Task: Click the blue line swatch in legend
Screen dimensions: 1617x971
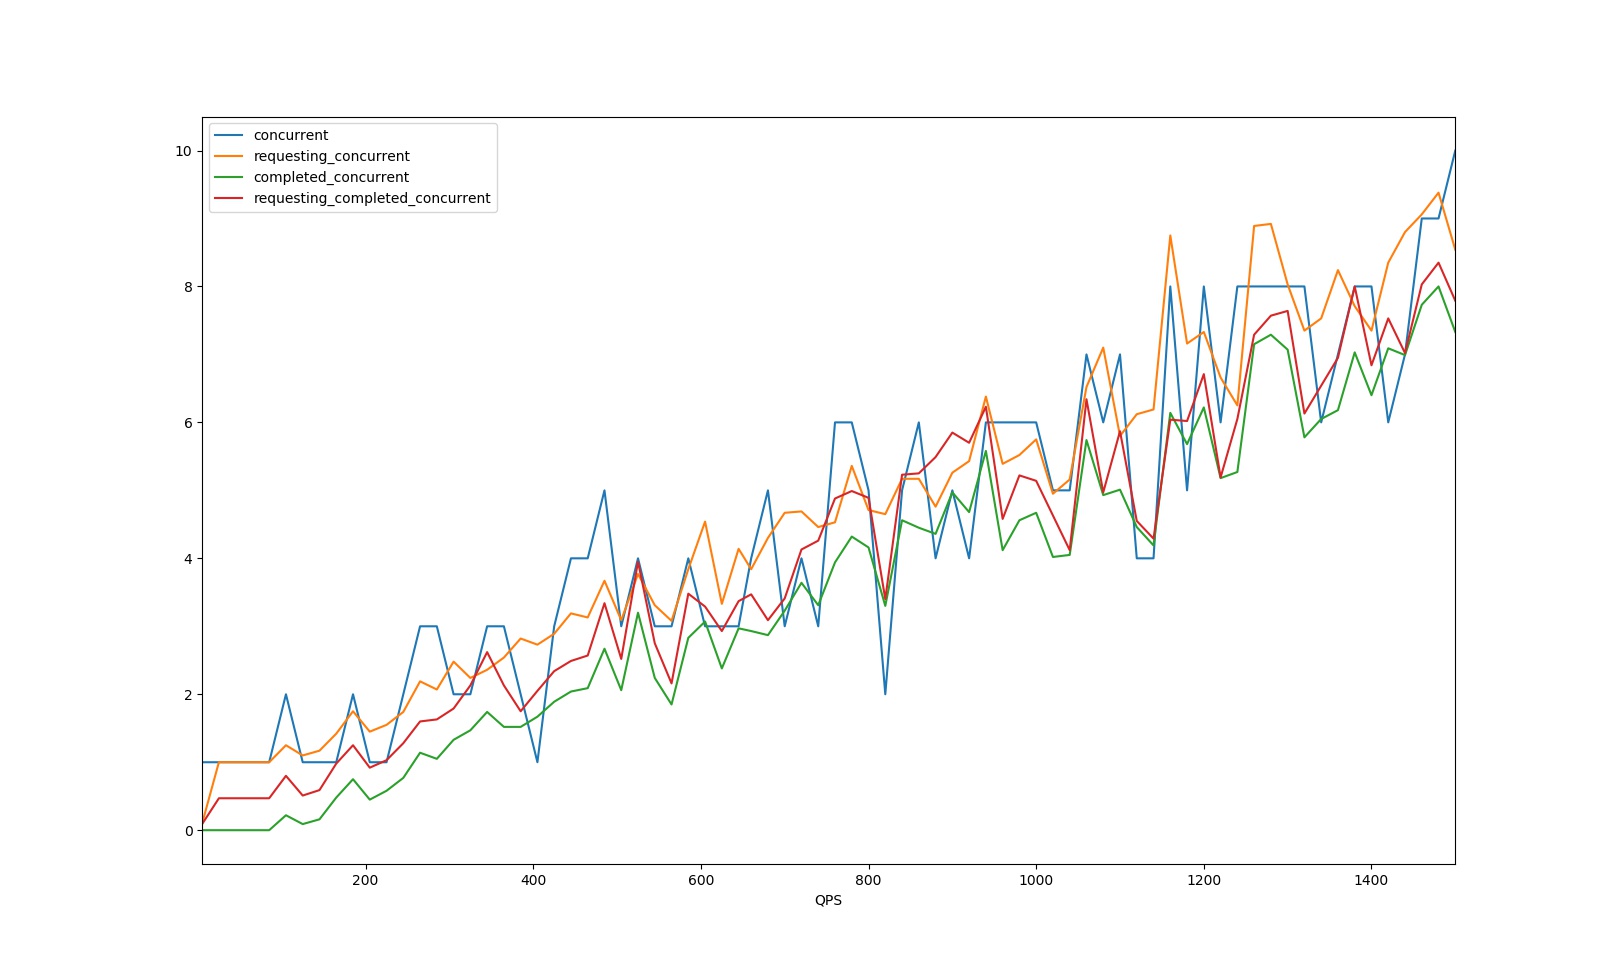Action: pos(229,135)
